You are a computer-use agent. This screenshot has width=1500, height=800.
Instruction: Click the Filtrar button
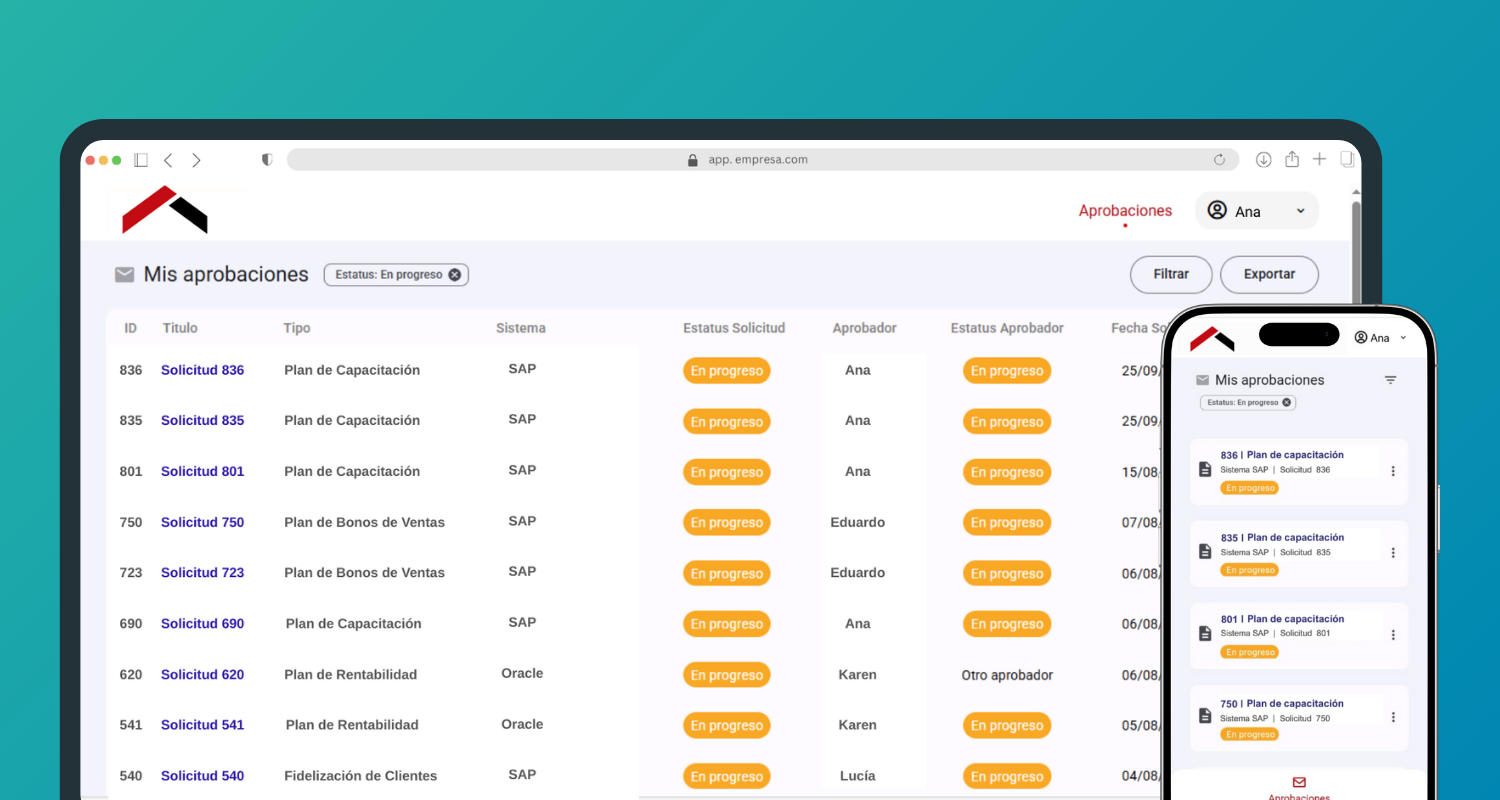pos(1171,274)
